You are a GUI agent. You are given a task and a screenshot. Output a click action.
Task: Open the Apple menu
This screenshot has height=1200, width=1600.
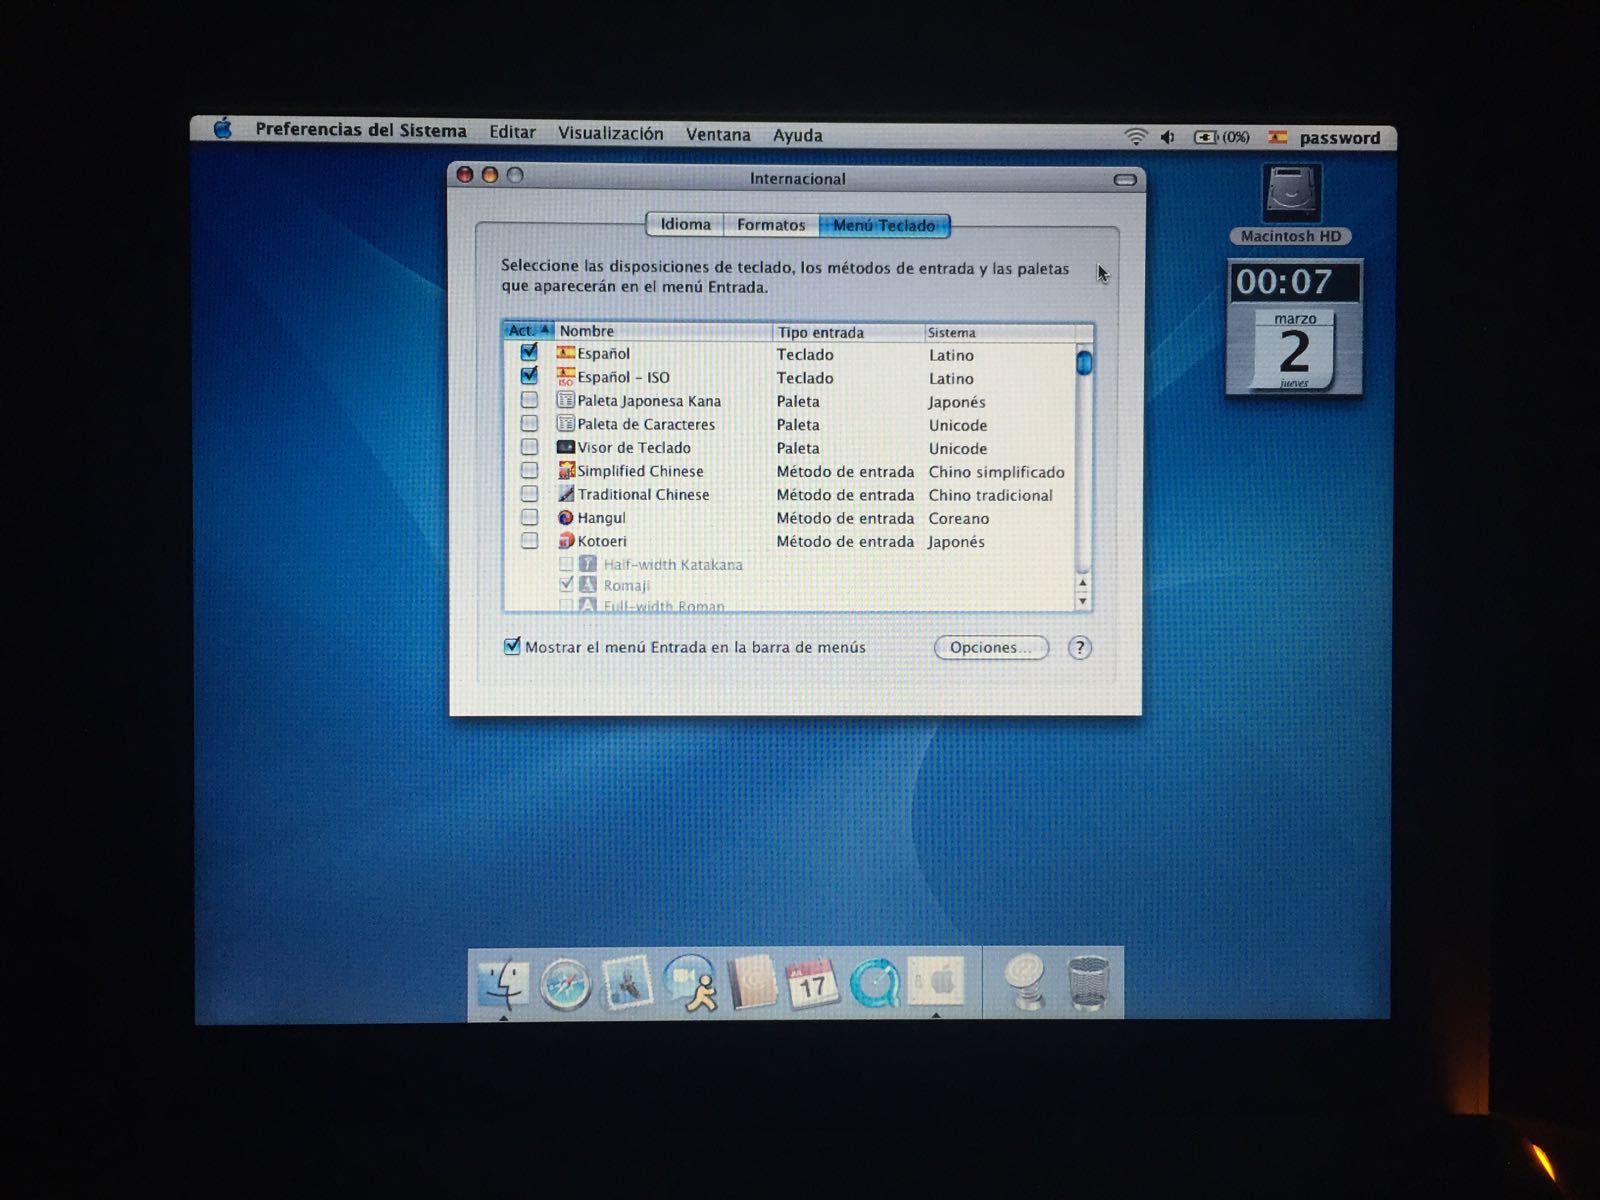click(223, 130)
